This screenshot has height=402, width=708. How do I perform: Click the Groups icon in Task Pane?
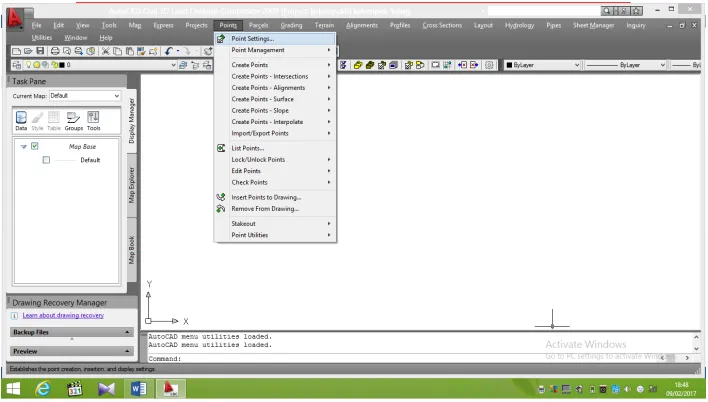74,121
